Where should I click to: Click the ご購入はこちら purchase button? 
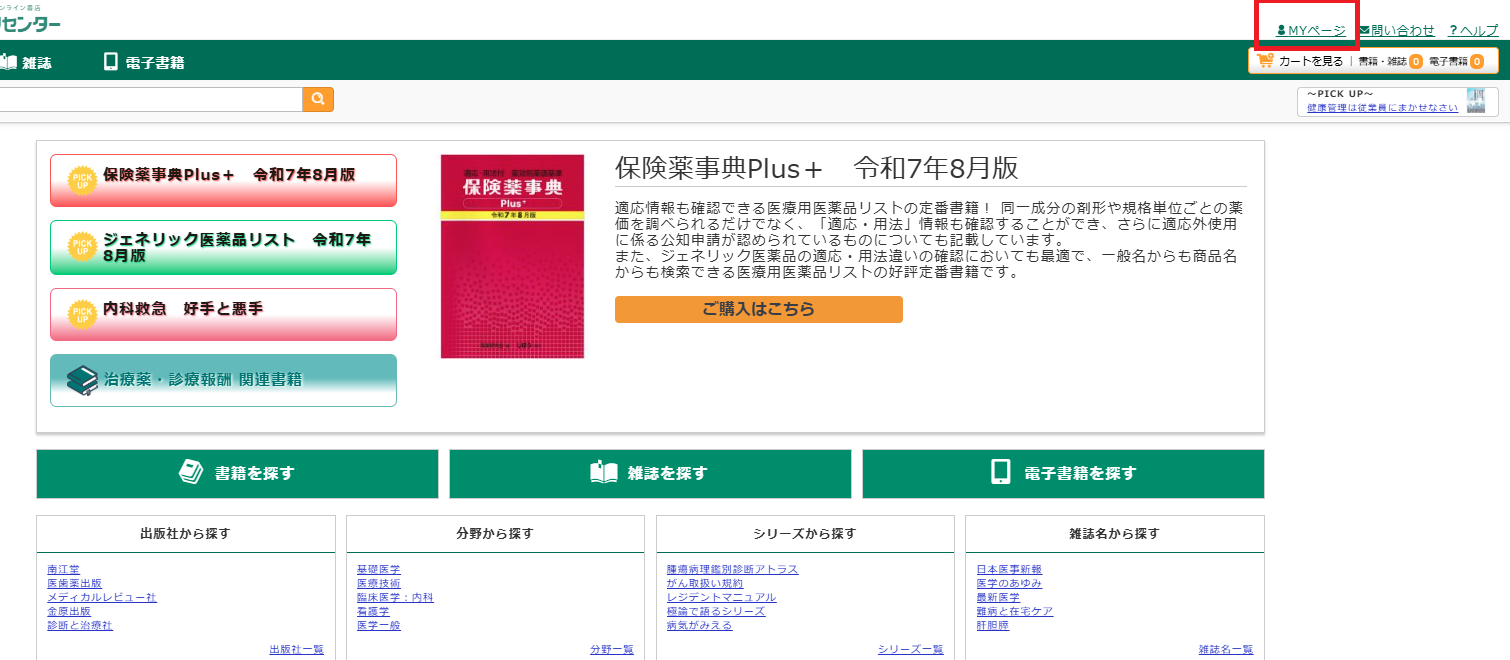(758, 309)
